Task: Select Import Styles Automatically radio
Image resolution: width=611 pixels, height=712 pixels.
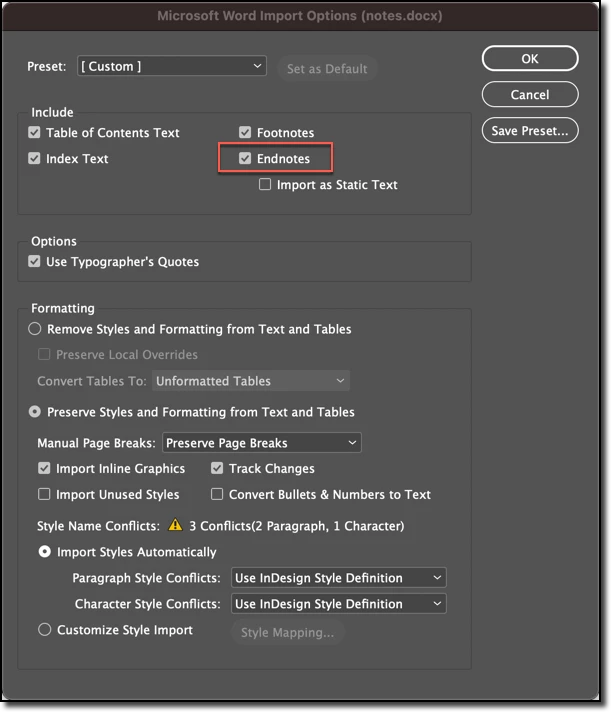Action: point(44,552)
